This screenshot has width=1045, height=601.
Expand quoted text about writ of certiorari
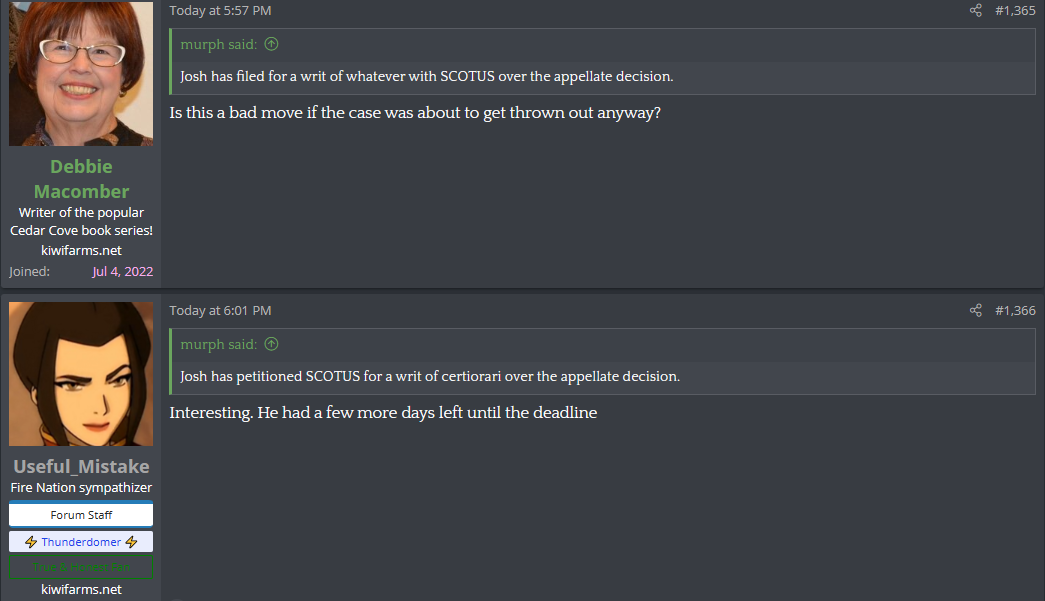tap(430, 377)
